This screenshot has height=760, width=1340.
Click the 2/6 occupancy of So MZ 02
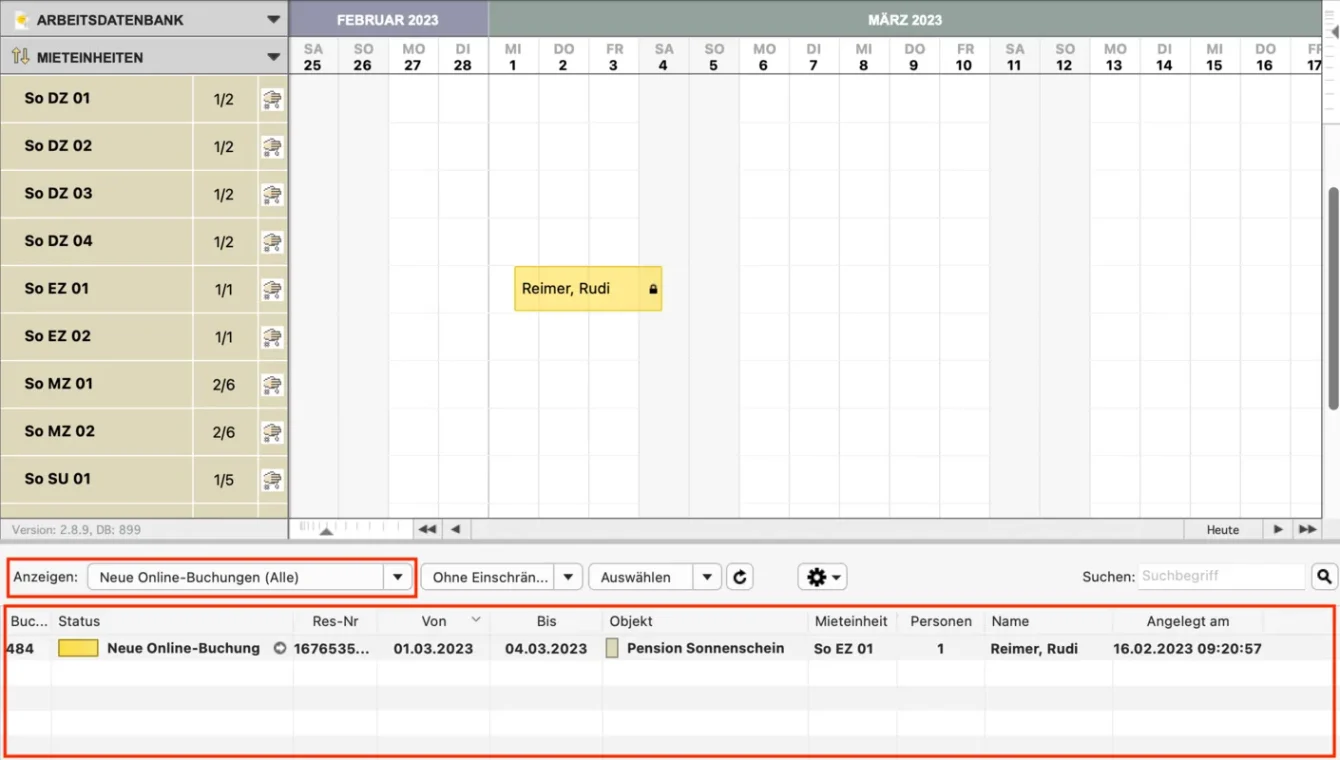224,432
